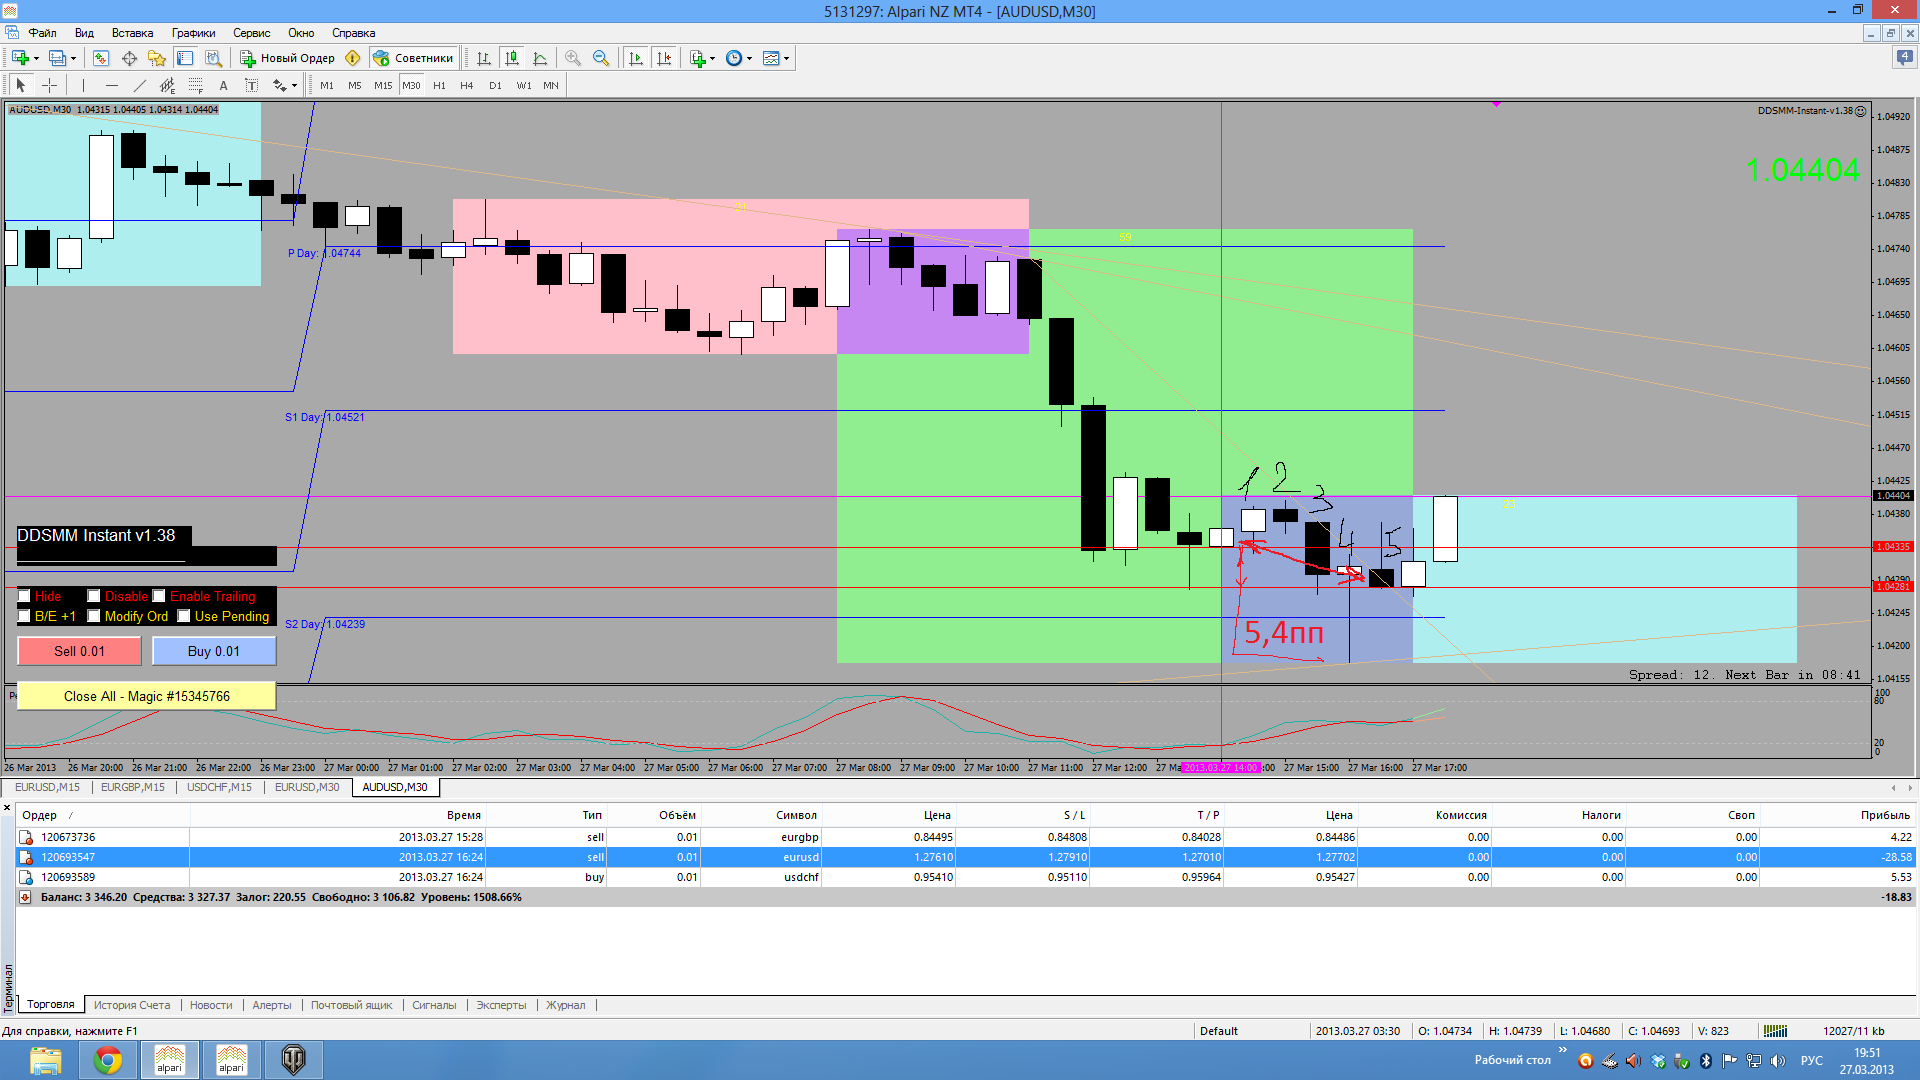Open the История Счета terminal tab
The image size is (1920, 1080).
pos(132,1005)
